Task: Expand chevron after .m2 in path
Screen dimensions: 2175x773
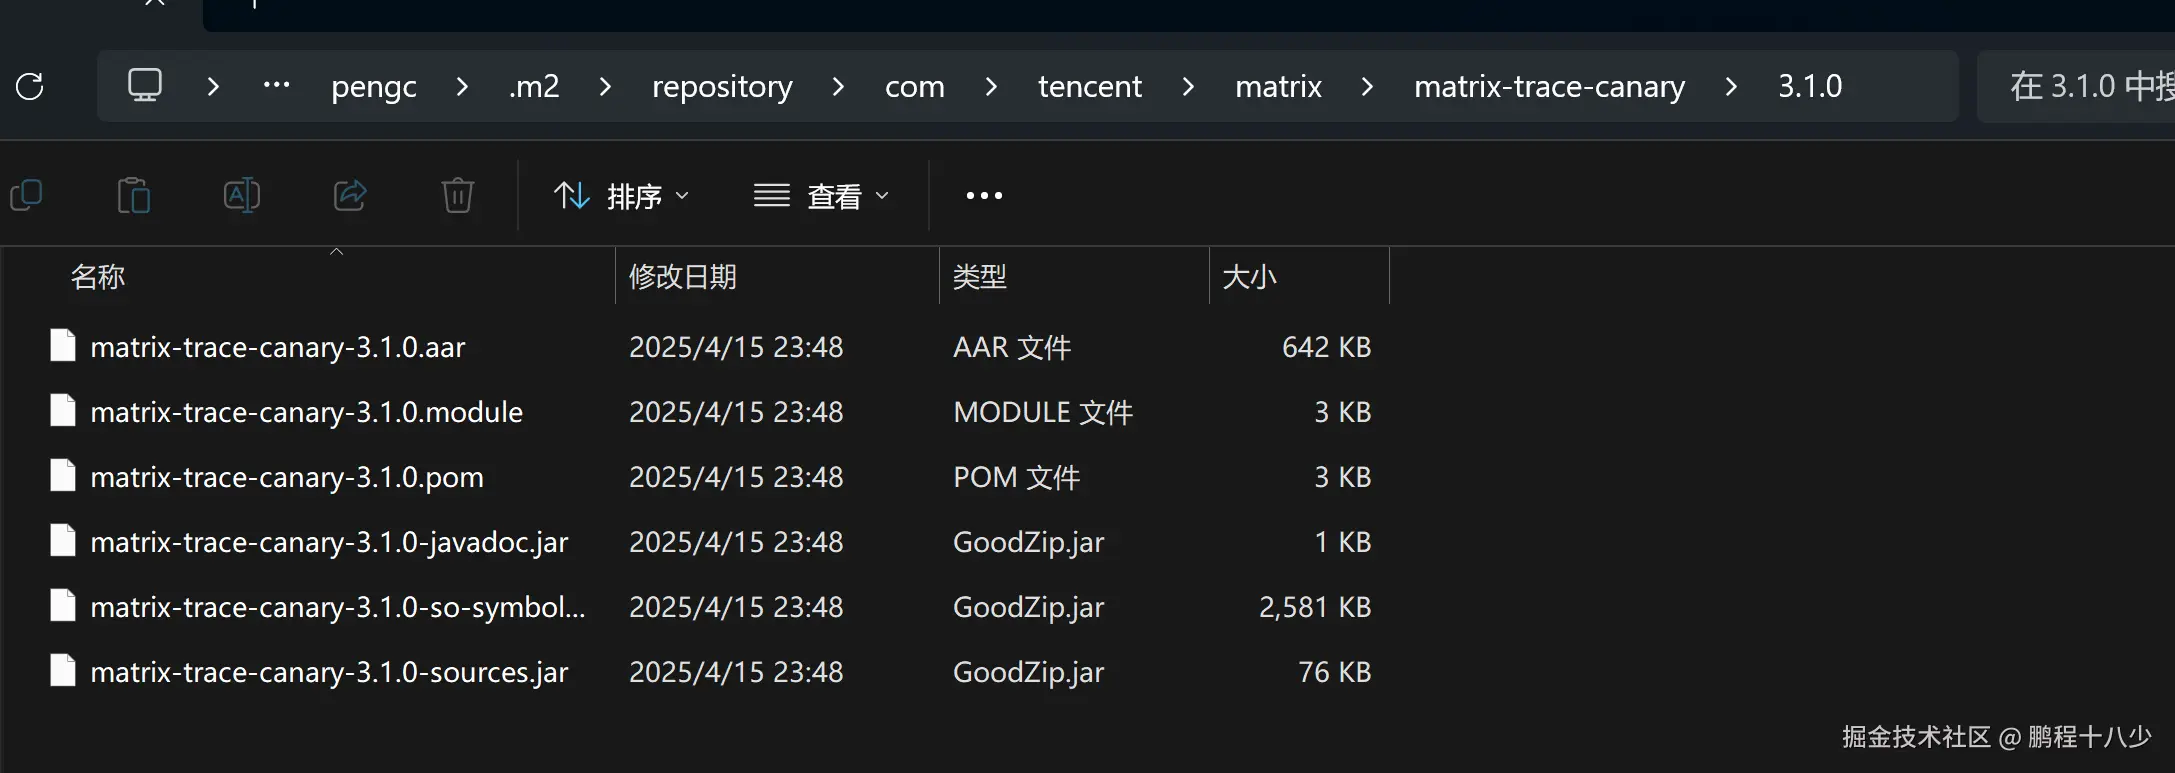Action: pos(605,87)
